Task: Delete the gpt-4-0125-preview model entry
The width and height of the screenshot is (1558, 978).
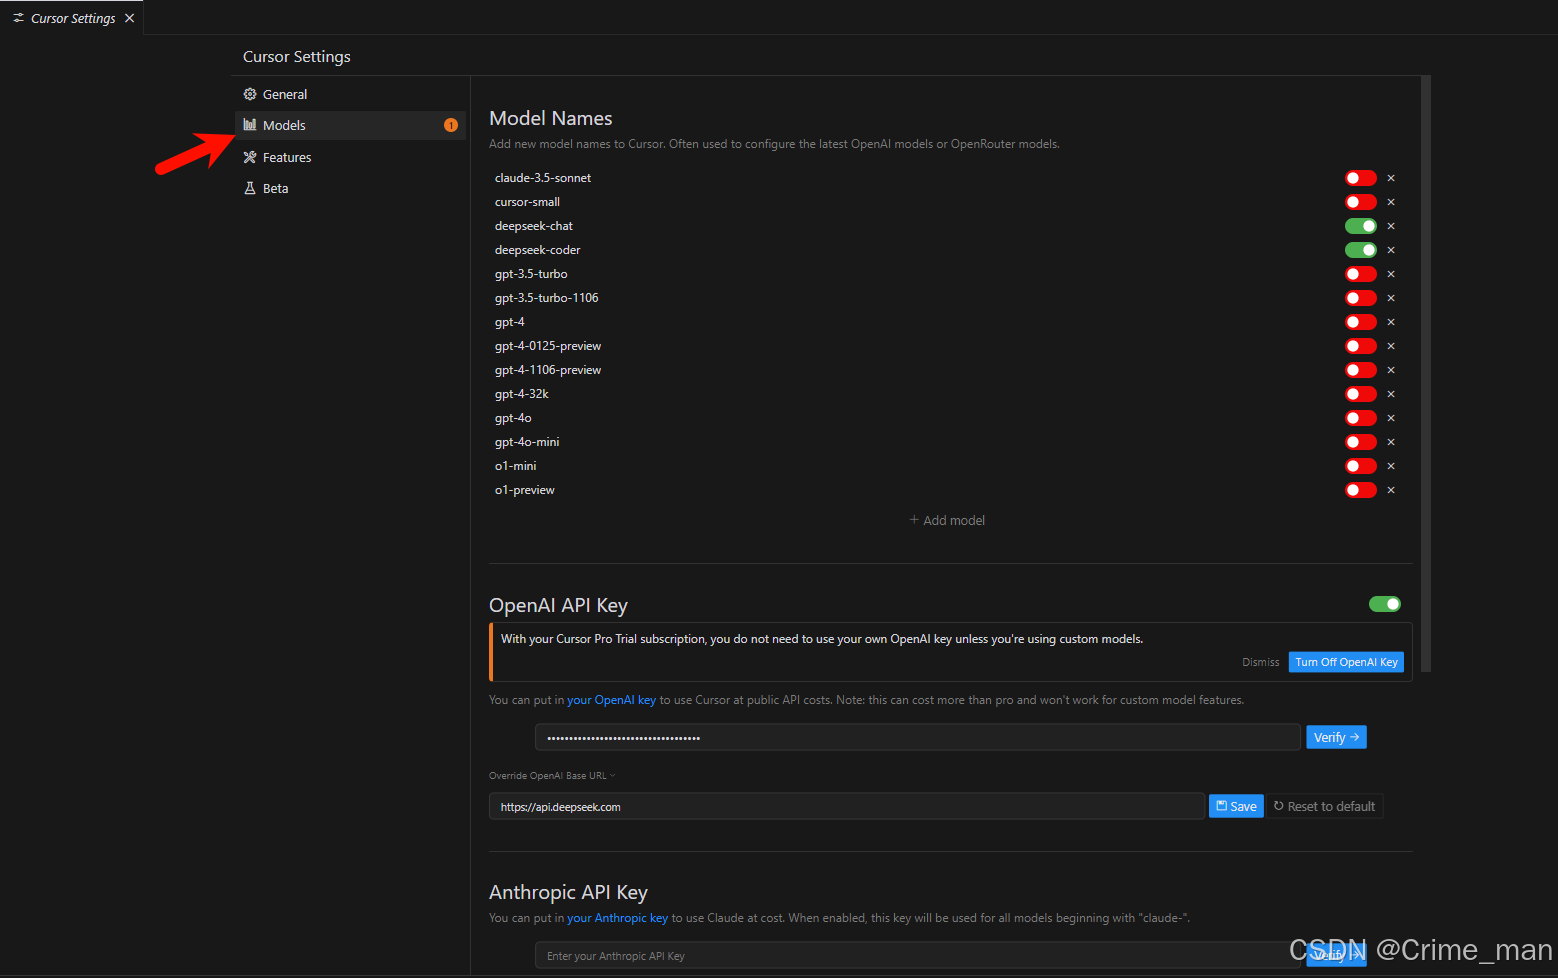Action: pos(1391,346)
